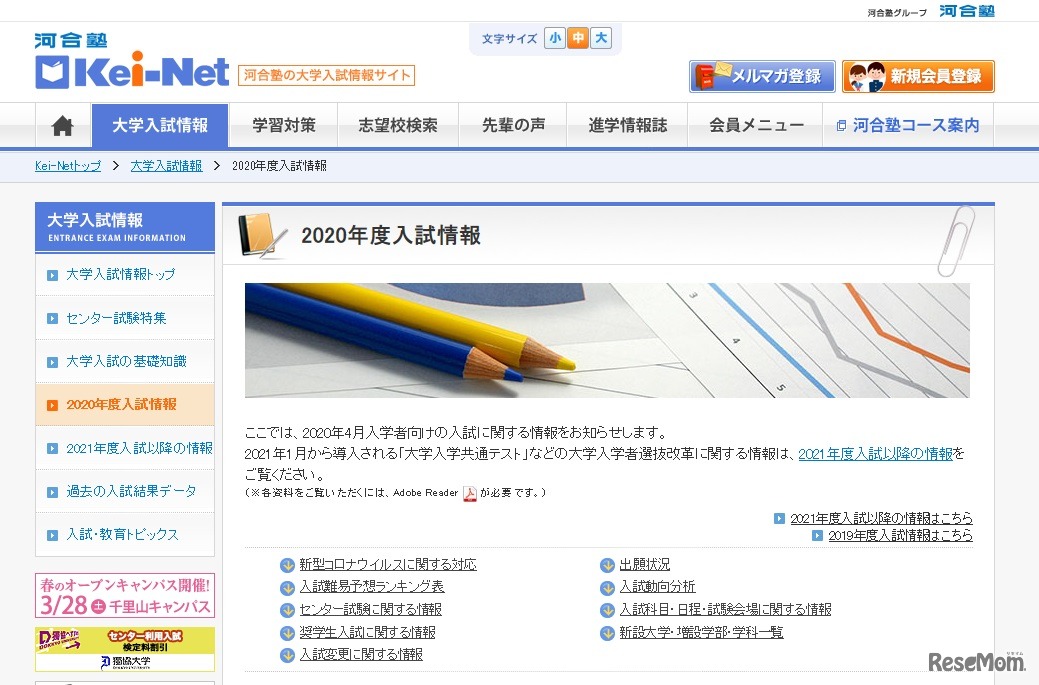
Task: Expand 過去の入試結果データ in the sidebar
Action: (x=124, y=491)
